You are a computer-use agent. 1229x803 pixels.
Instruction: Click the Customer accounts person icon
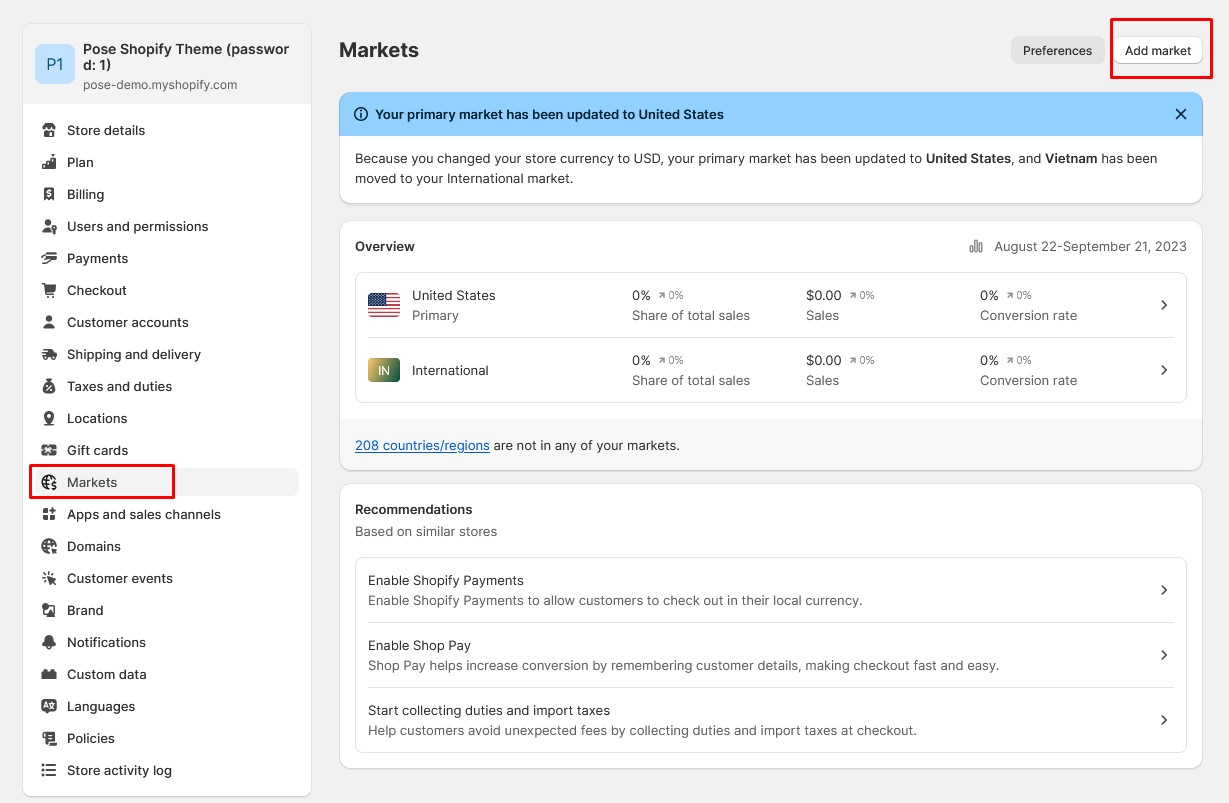49,322
